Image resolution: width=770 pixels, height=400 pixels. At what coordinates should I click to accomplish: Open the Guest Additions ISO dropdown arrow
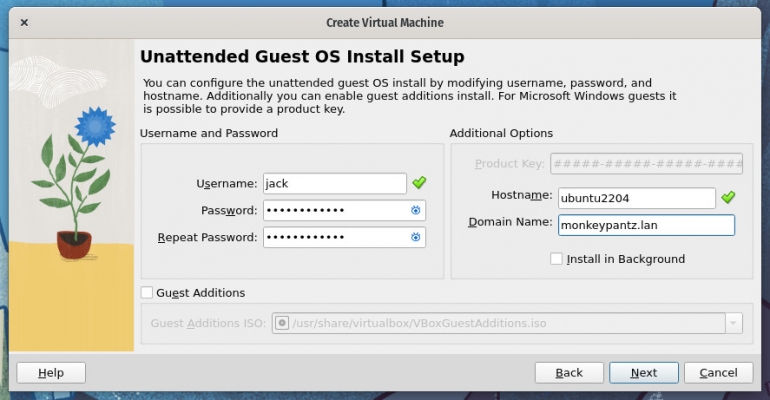click(733, 323)
